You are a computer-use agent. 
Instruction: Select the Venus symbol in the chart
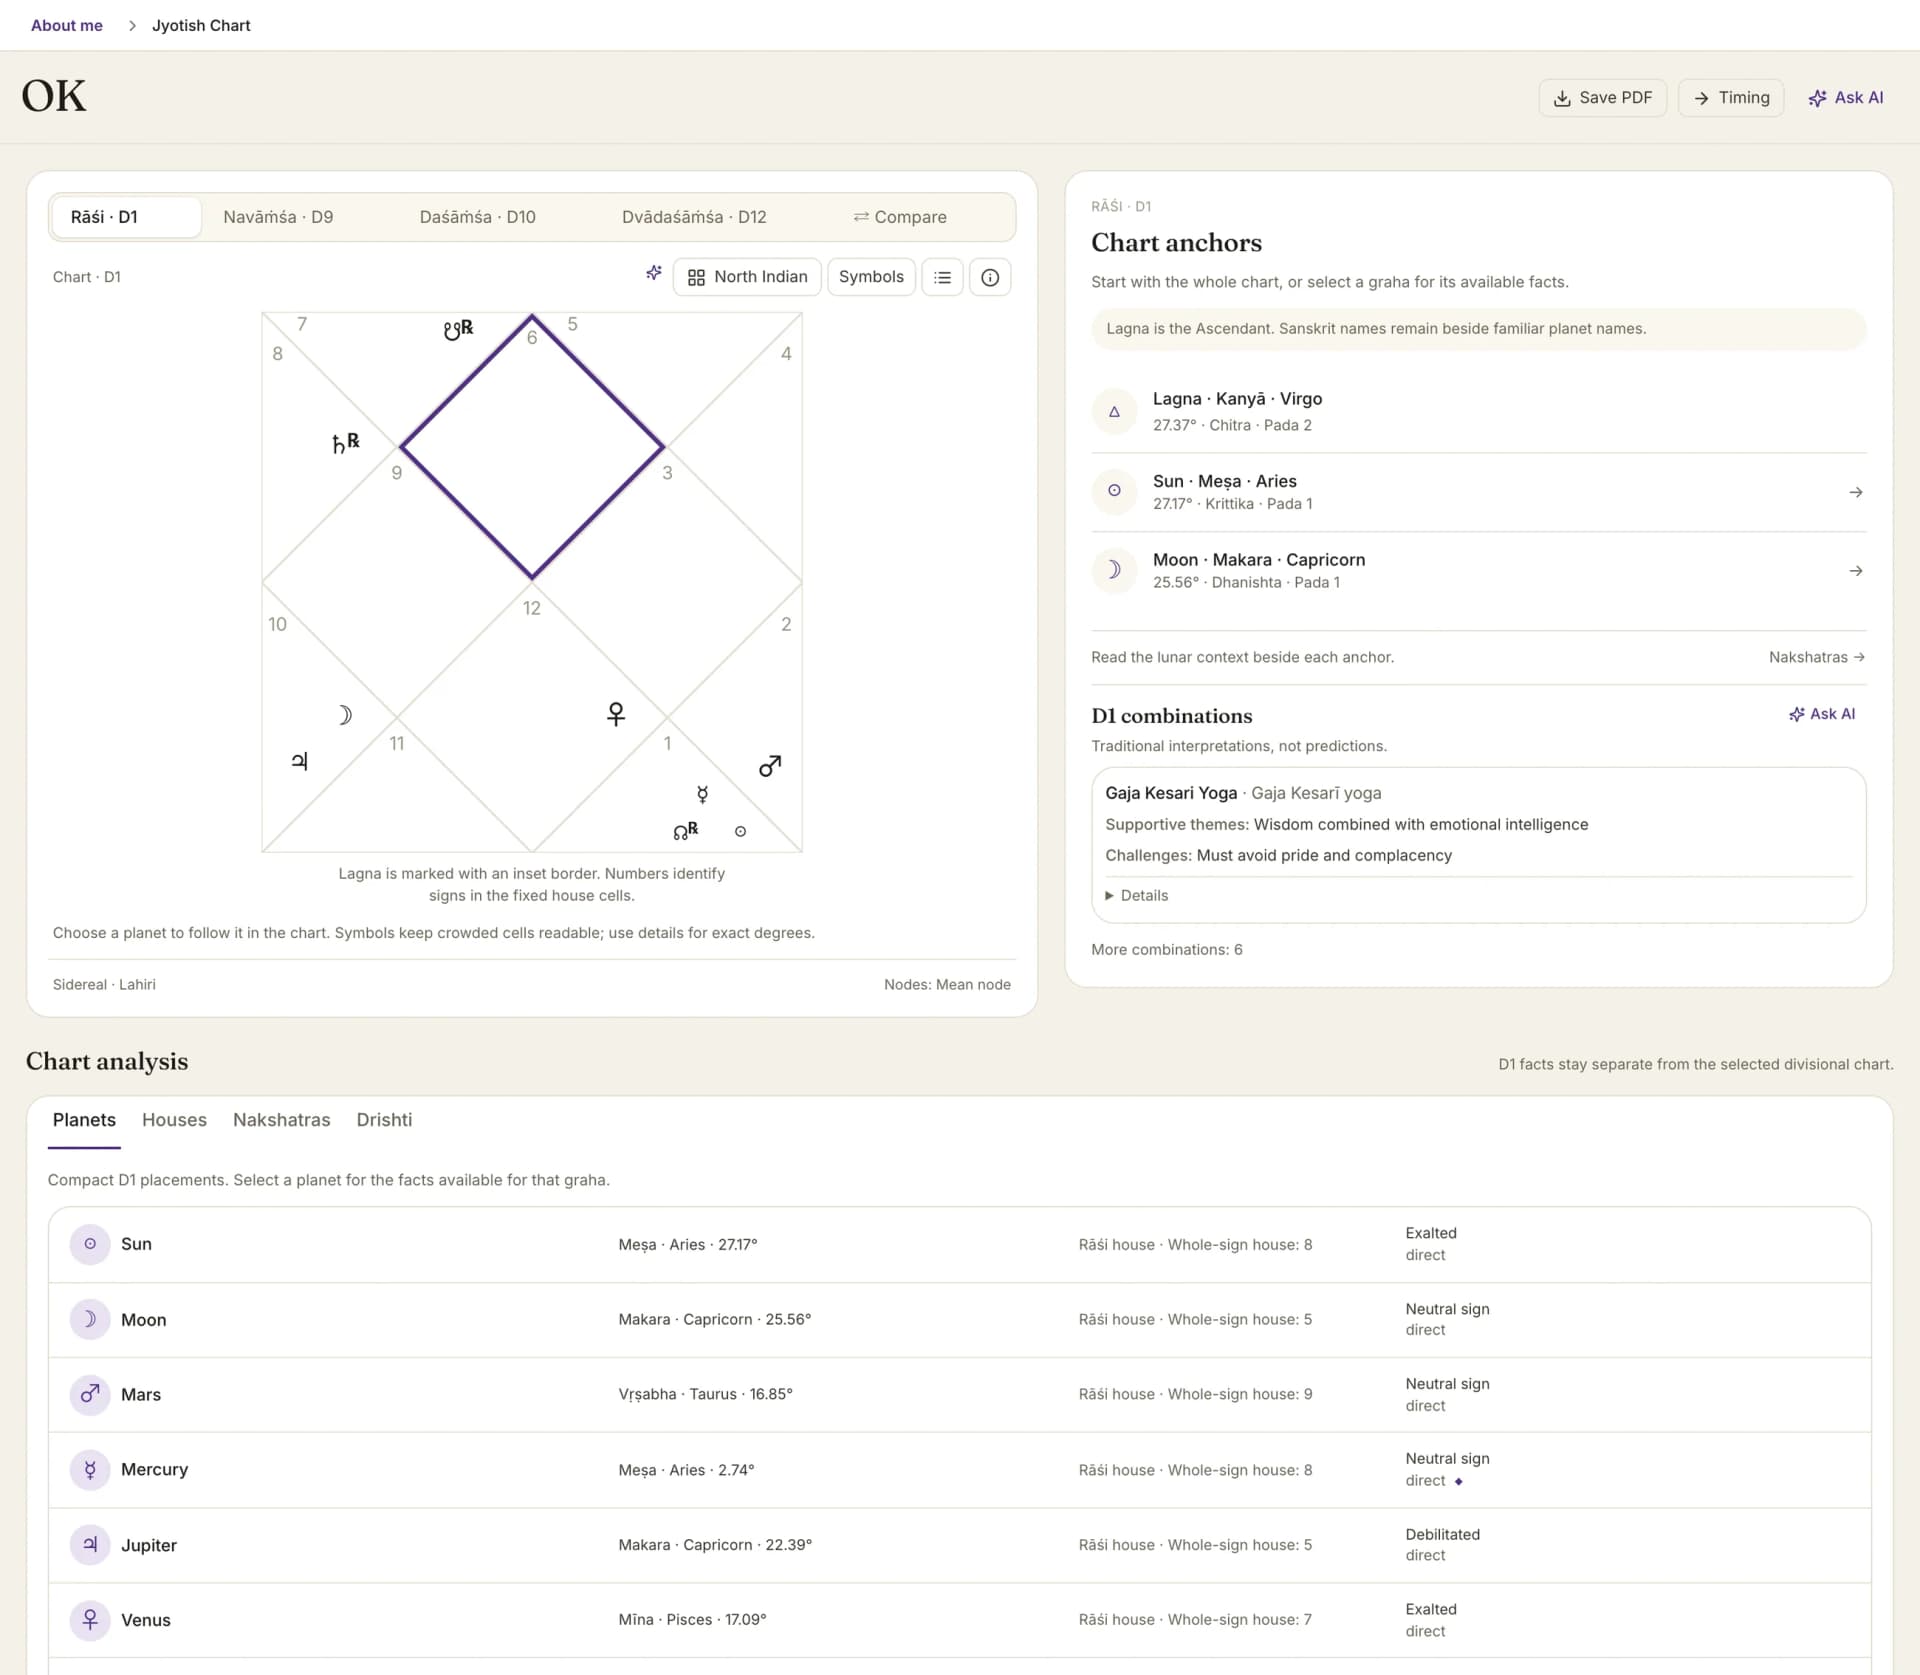click(616, 713)
